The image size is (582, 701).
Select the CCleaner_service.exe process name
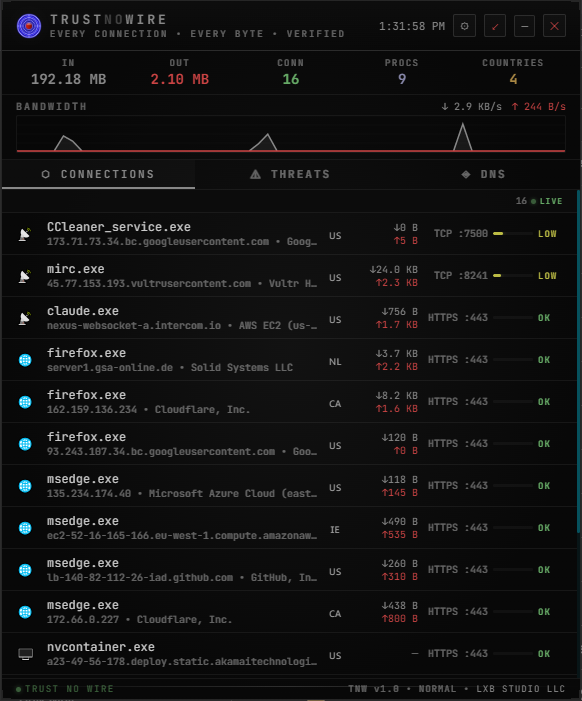click(x=119, y=227)
